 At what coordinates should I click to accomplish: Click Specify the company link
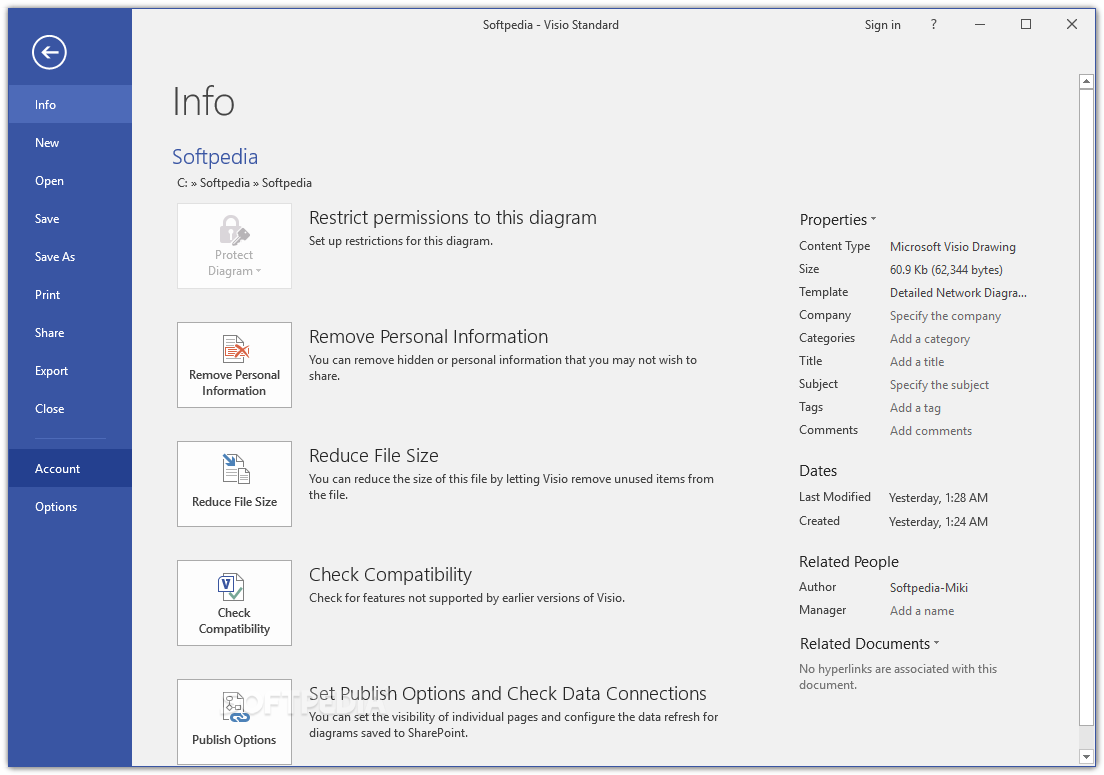click(x=944, y=315)
